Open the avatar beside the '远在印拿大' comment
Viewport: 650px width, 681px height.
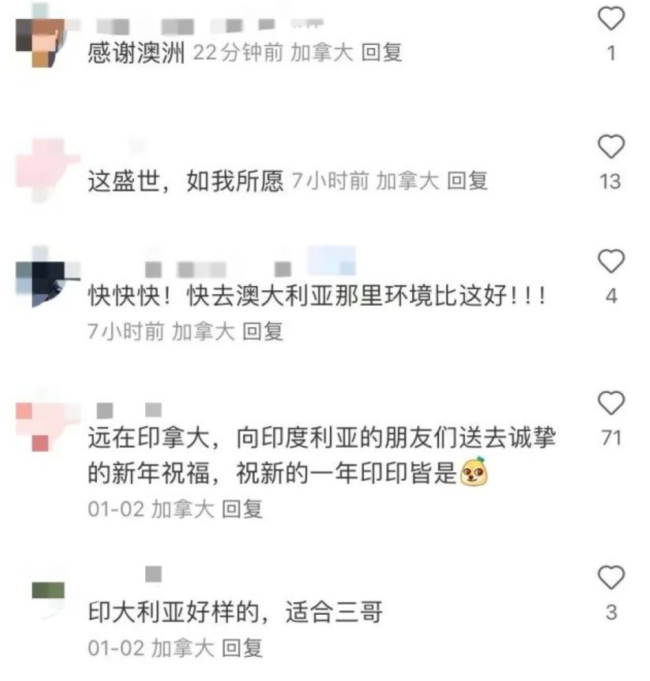(48, 427)
